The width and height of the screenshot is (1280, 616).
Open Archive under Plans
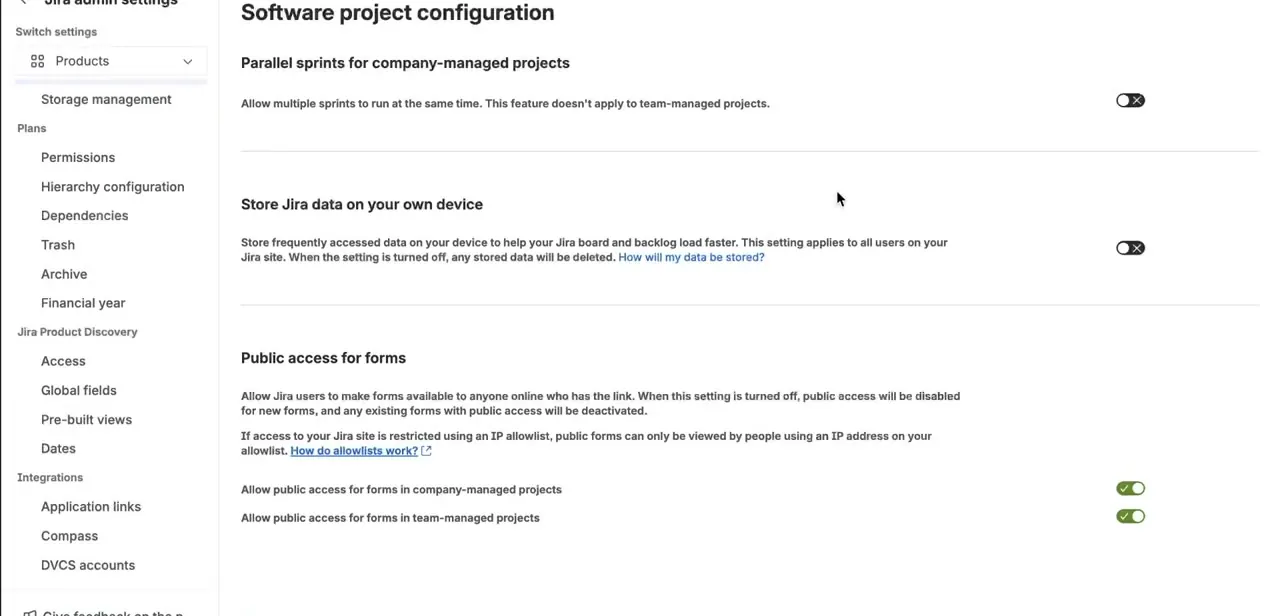click(64, 273)
